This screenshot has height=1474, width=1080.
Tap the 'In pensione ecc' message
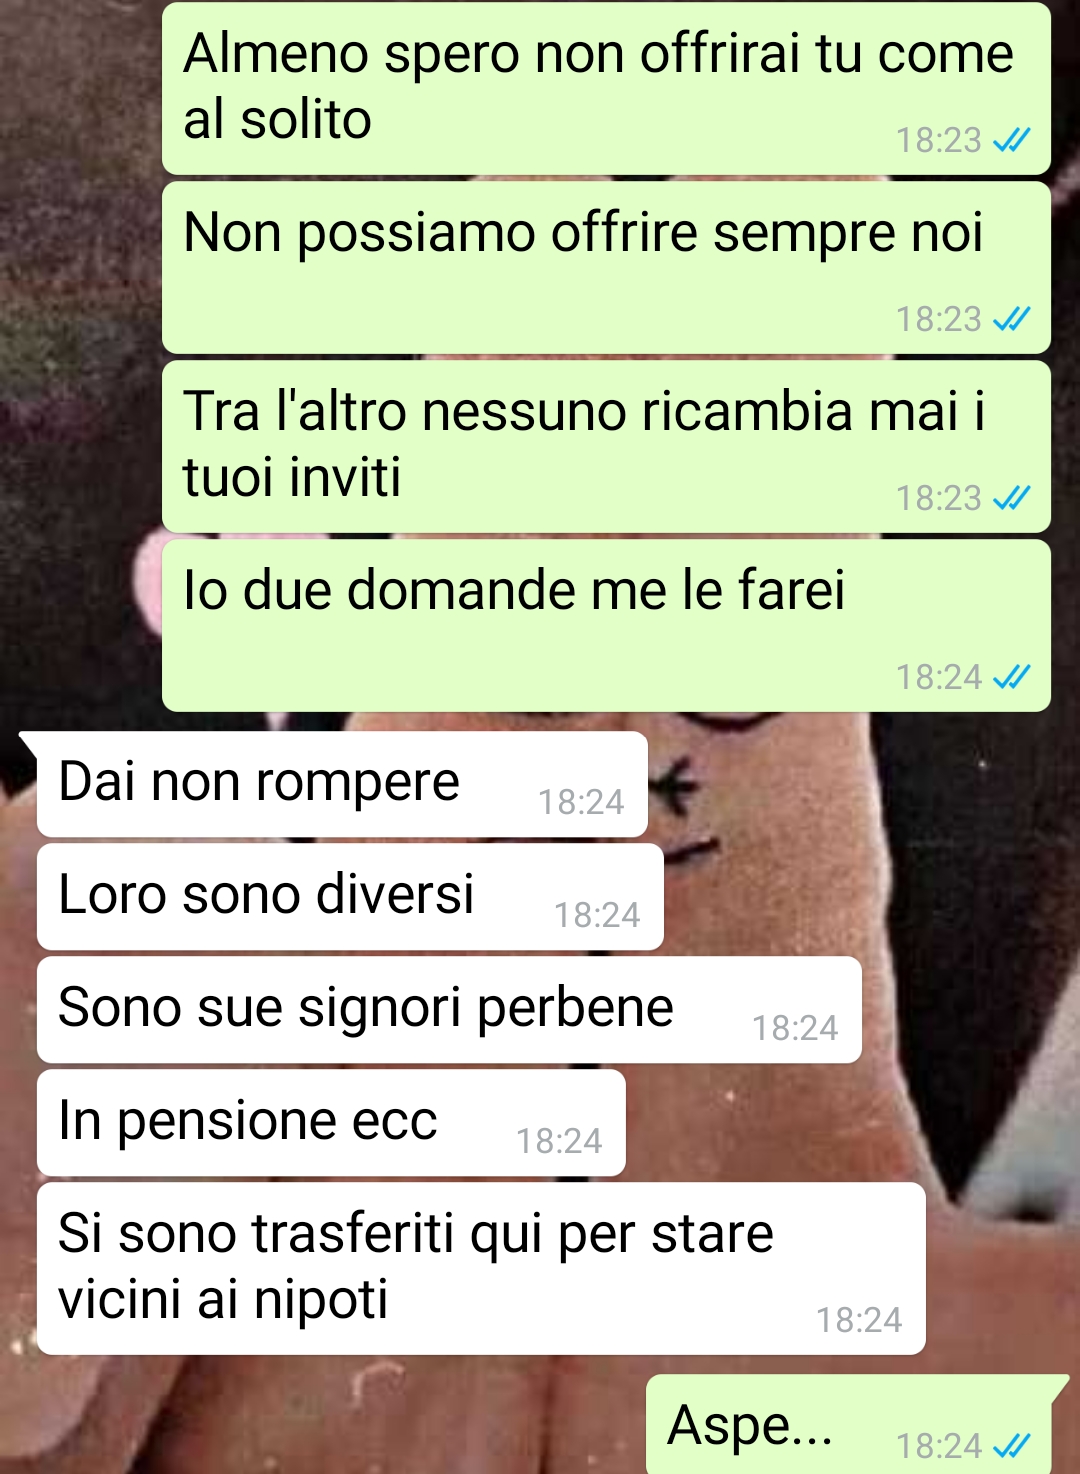[331, 1123]
